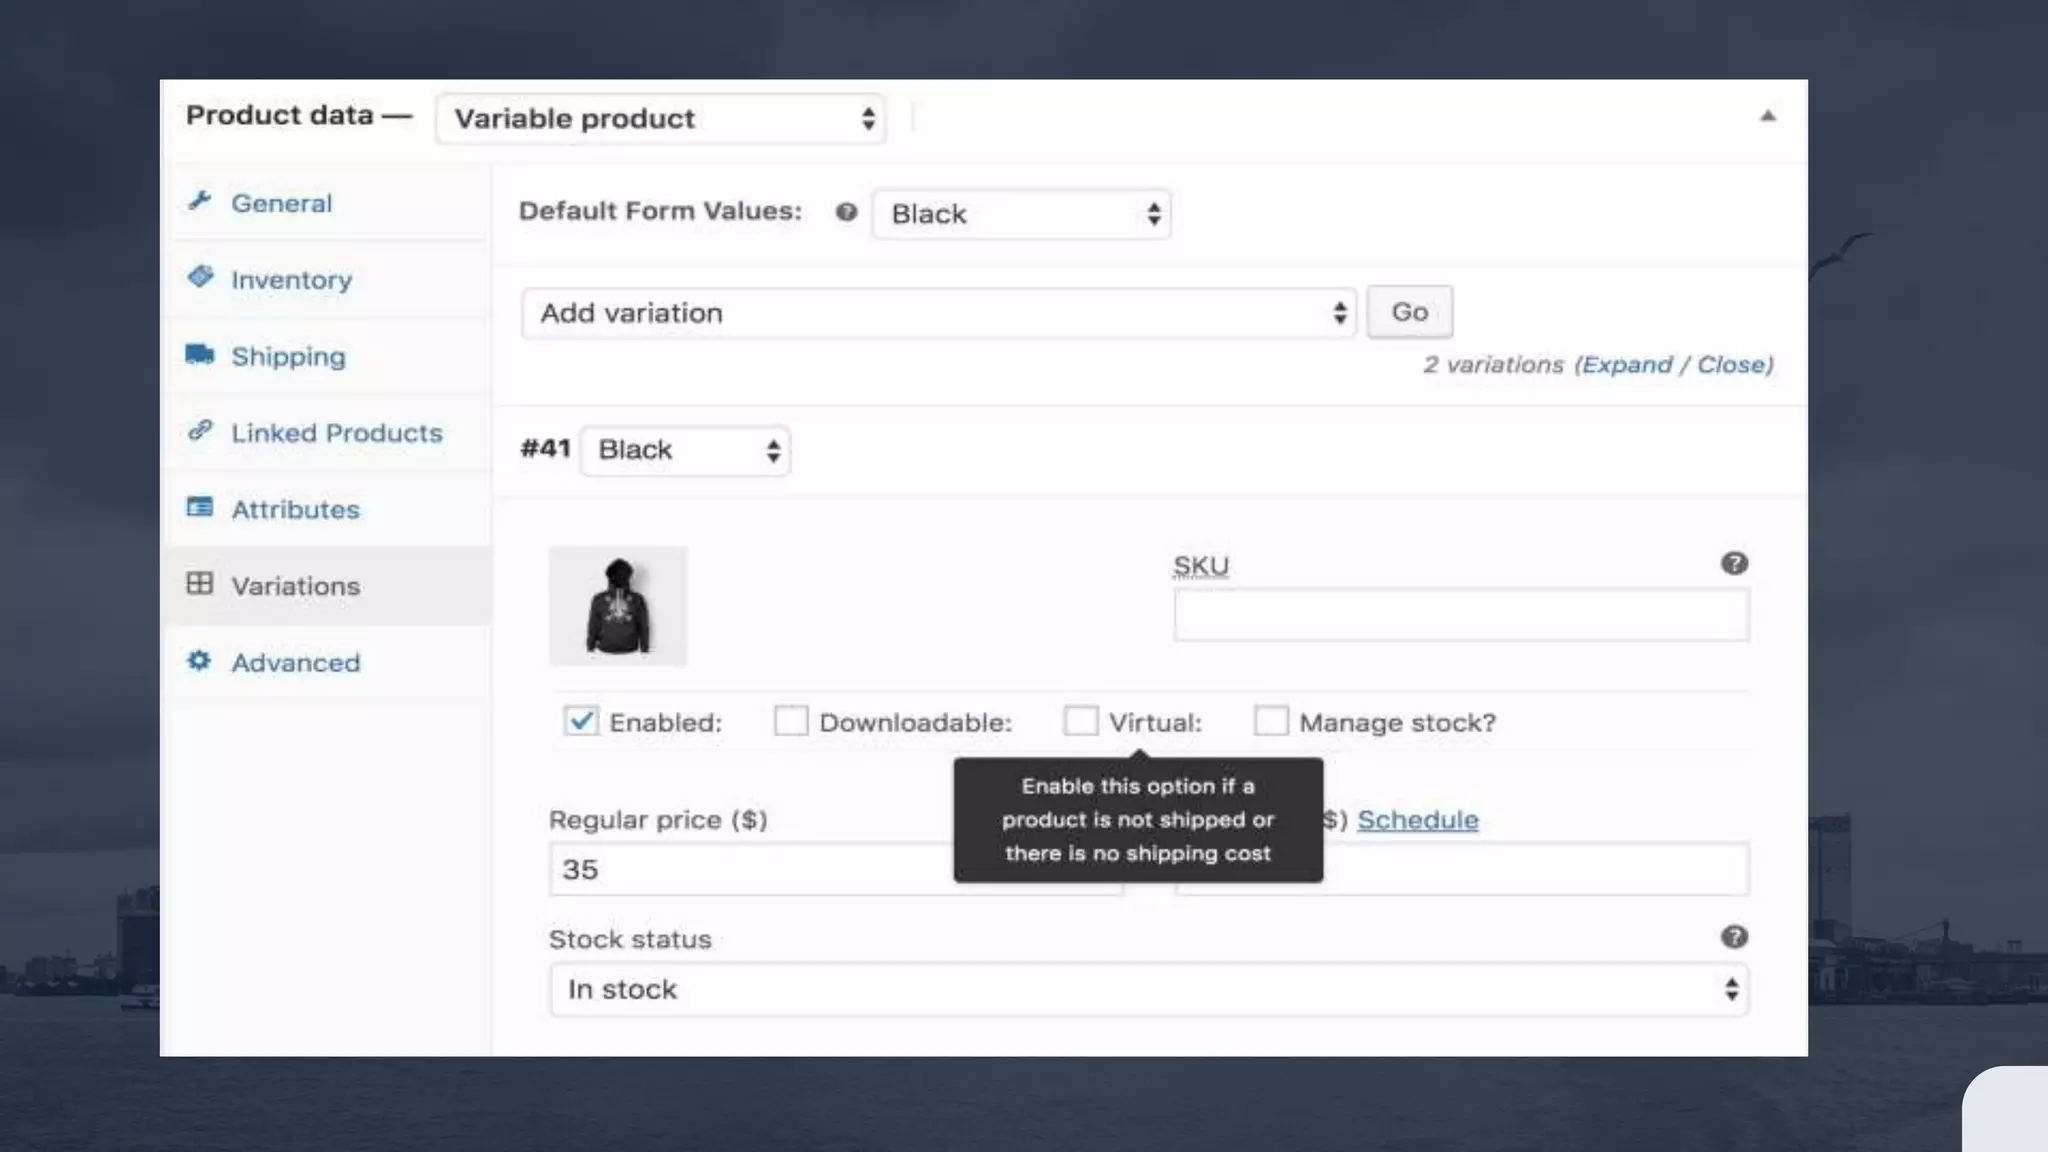Open the Add variation dropdown
Screen dimensions: 2048x1152
click(x=938, y=313)
